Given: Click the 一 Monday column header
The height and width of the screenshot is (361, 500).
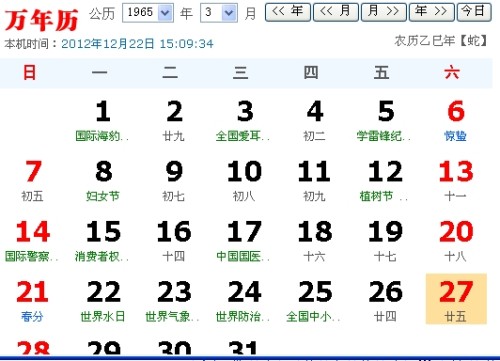Looking at the screenshot, I should click(x=99, y=73).
